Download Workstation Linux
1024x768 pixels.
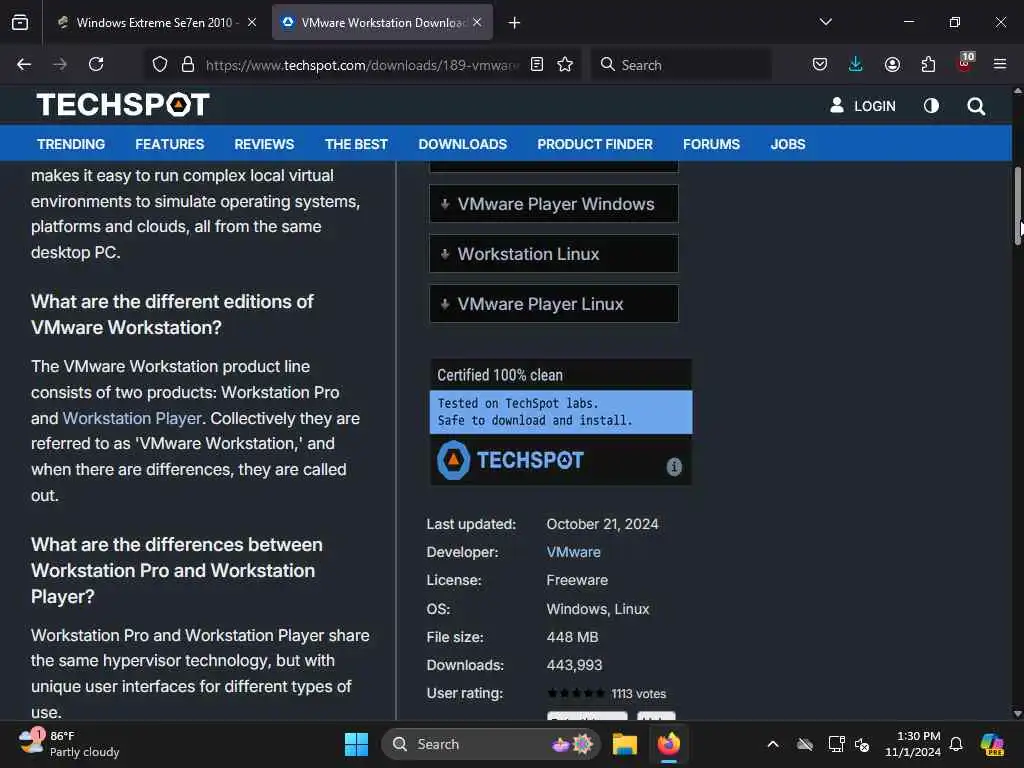click(554, 253)
